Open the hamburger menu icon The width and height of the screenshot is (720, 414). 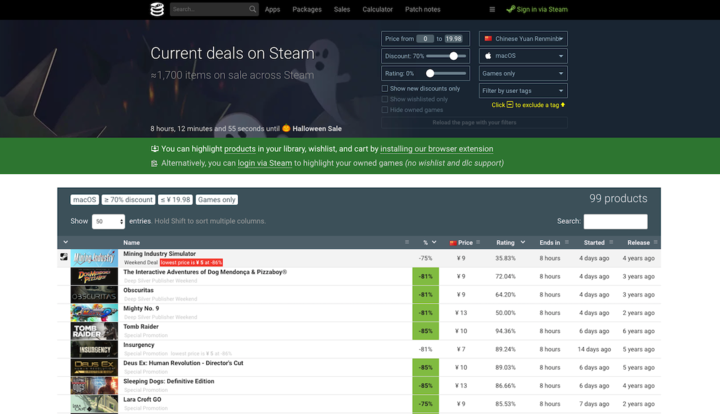(491, 9)
